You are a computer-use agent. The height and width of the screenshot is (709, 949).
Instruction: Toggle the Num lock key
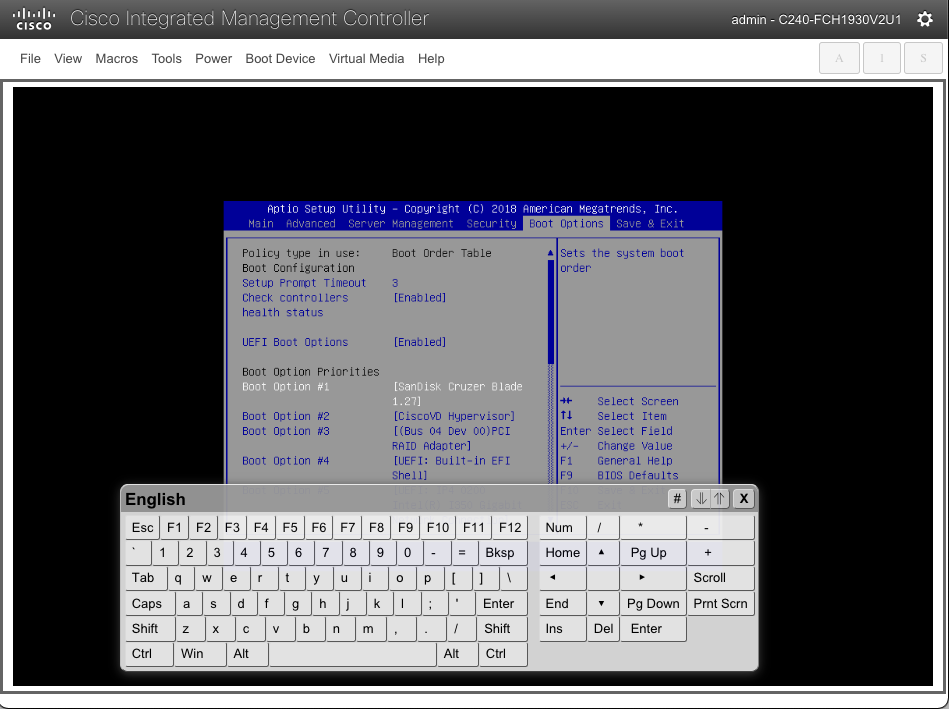(x=562, y=527)
